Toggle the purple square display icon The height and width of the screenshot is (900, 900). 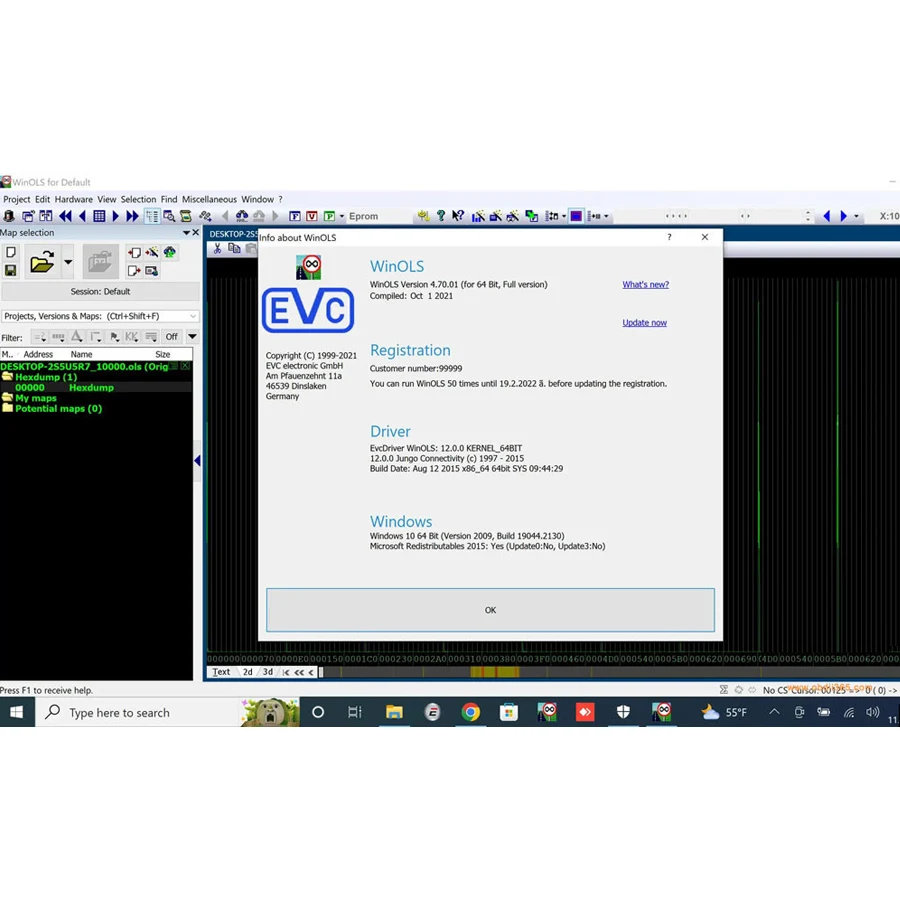576,216
